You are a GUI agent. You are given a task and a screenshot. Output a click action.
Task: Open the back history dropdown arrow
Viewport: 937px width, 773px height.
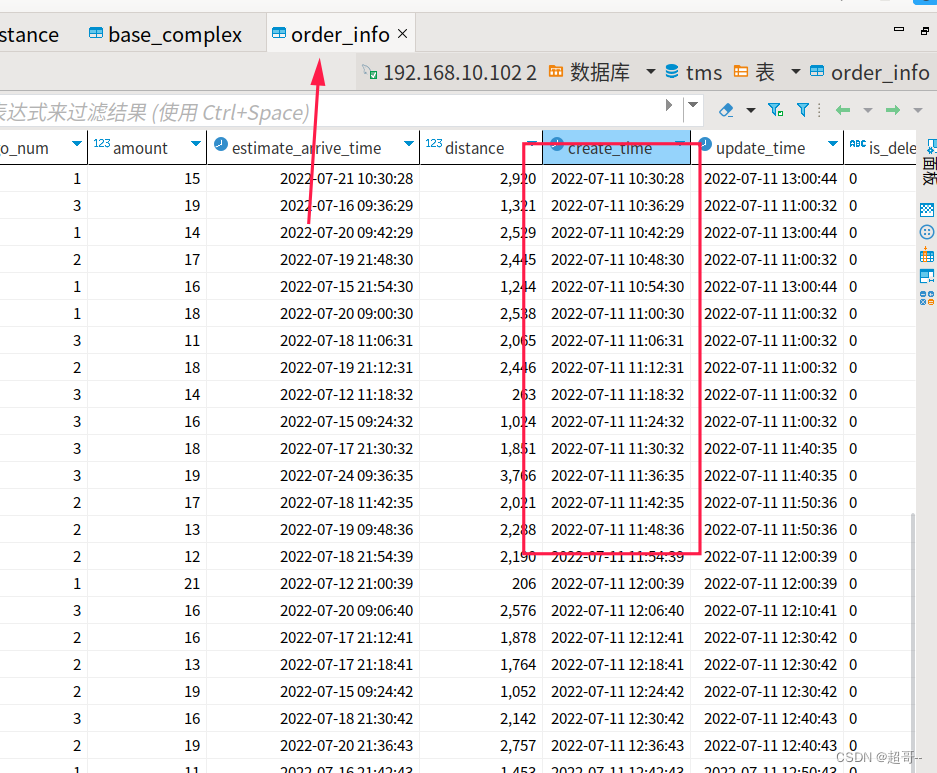click(868, 111)
